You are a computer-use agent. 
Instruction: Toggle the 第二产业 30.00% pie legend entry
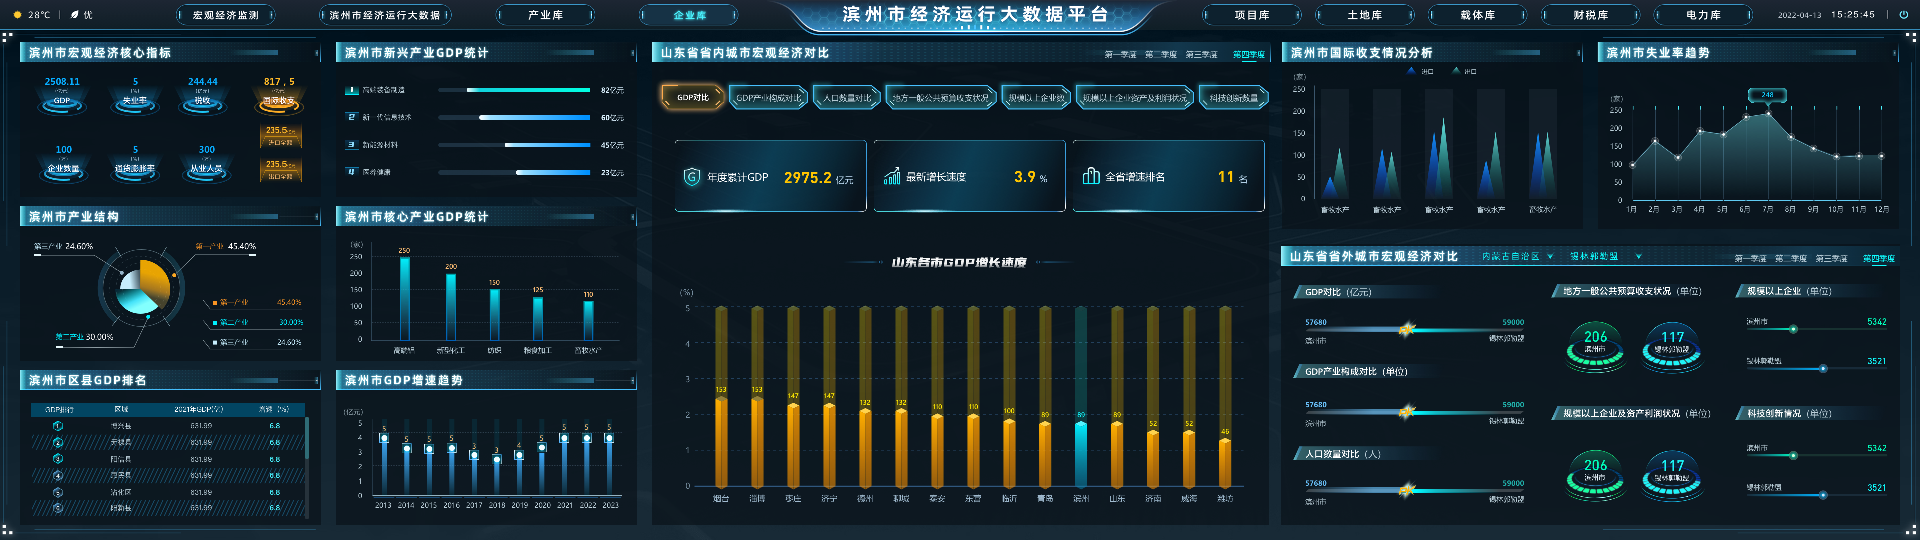click(x=257, y=322)
